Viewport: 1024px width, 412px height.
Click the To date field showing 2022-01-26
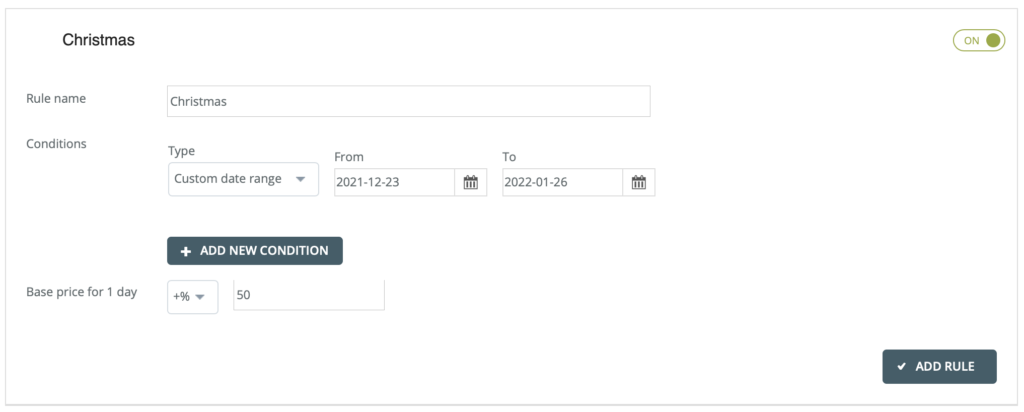coord(562,182)
